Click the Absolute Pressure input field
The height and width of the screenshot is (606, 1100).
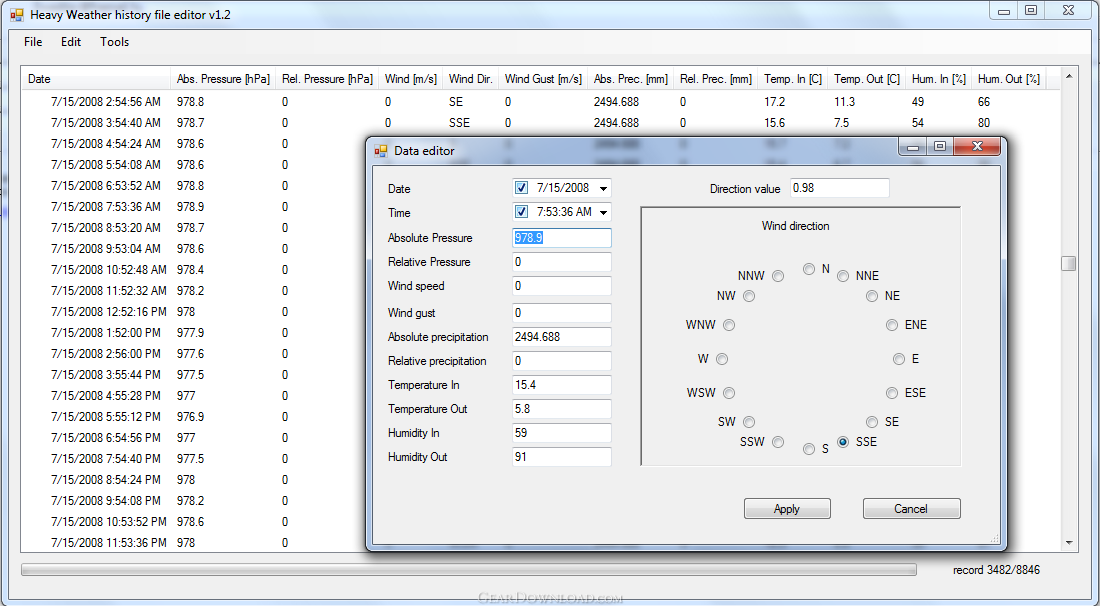coord(562,238)
